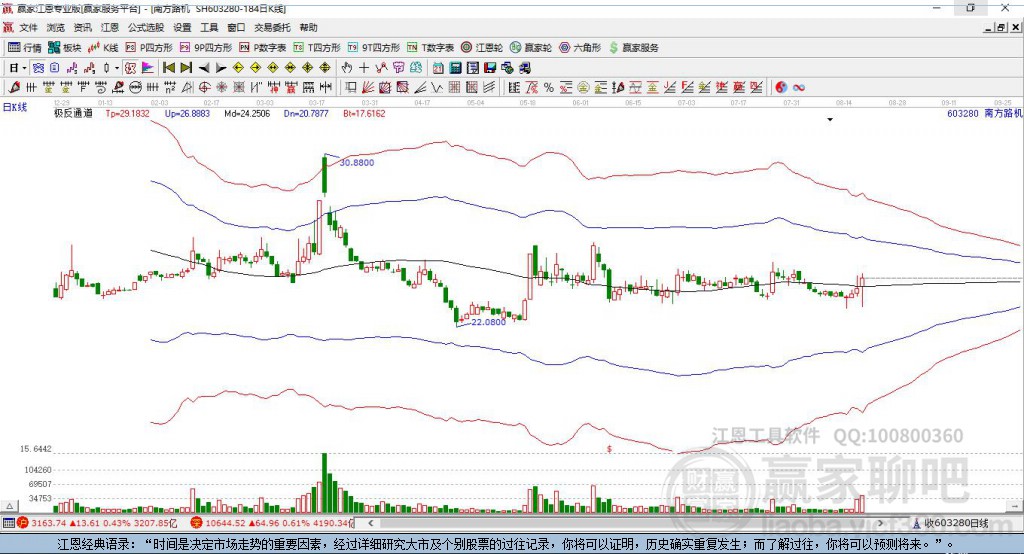Click 收603280日线 status entry

(956, 523)
